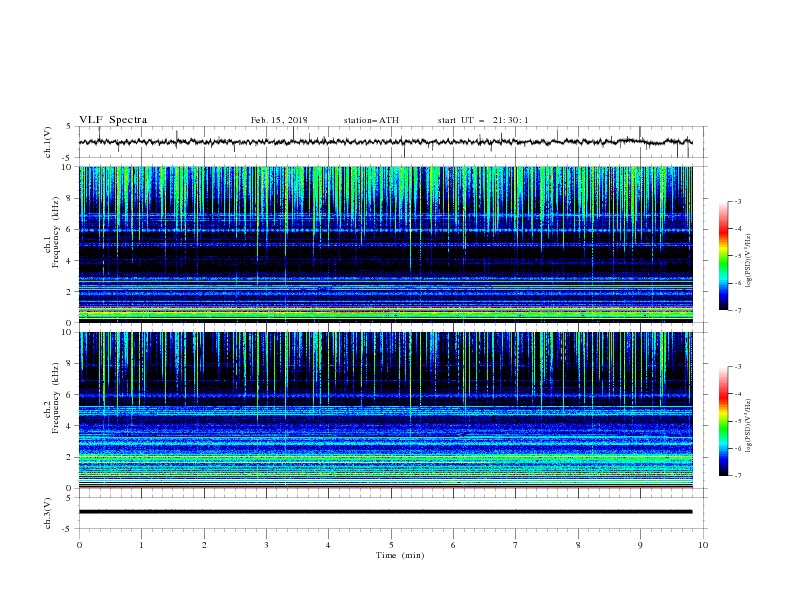Click the ch.2 spectrogram colorbar
Screen dimensions: 792x612
(x=723, y=421)
